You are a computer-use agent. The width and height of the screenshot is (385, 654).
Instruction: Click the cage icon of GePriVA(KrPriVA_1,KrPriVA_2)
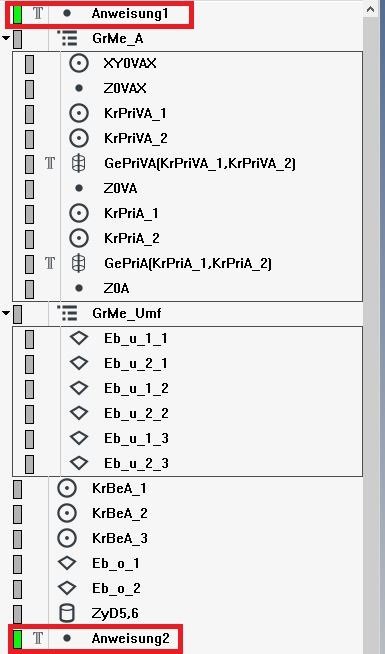(x=79, y=163)
